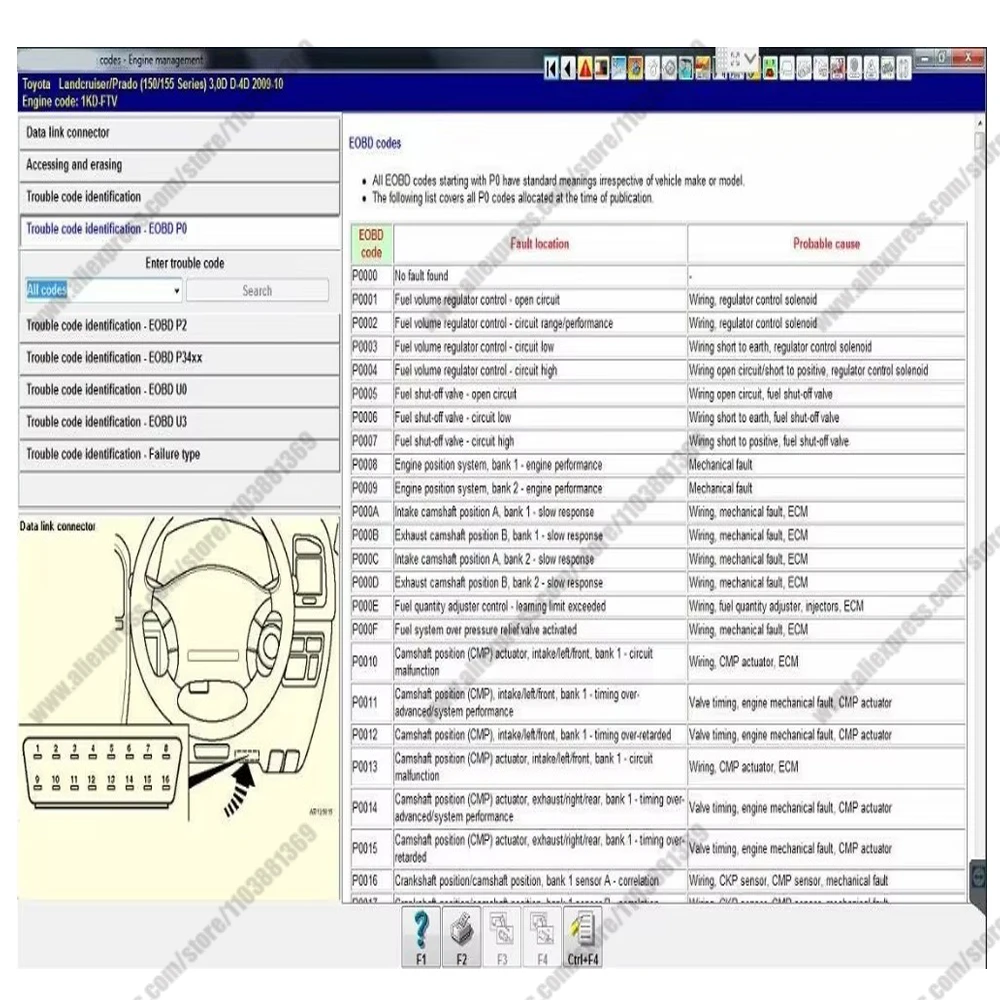This screenshot has width=1000, height=1000.
Task: Click Wiring short to earth, regulator control solenoid
Action: [827, 347]
